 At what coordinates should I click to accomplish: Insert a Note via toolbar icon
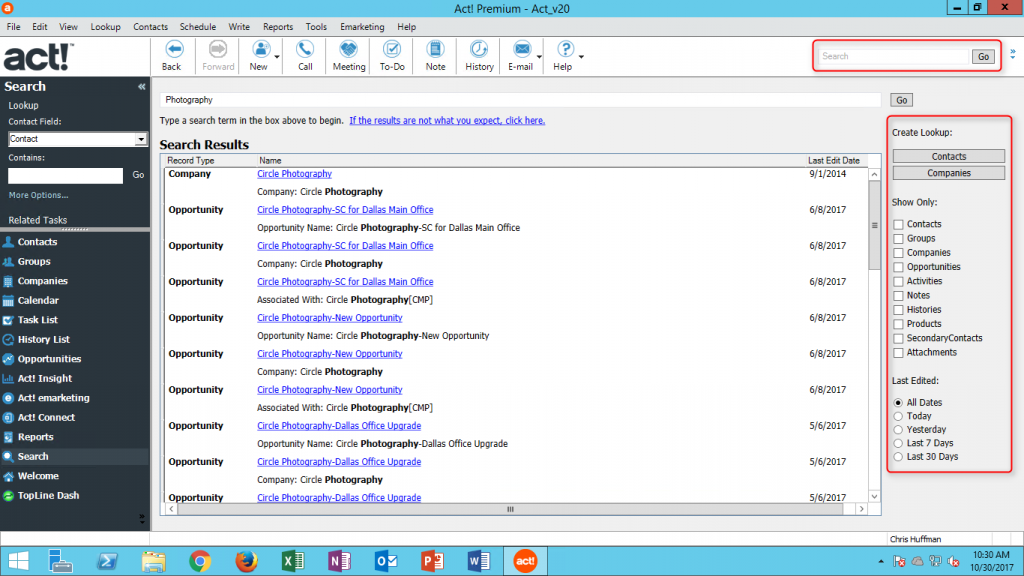pyautogui.click(x=435, y=56)
